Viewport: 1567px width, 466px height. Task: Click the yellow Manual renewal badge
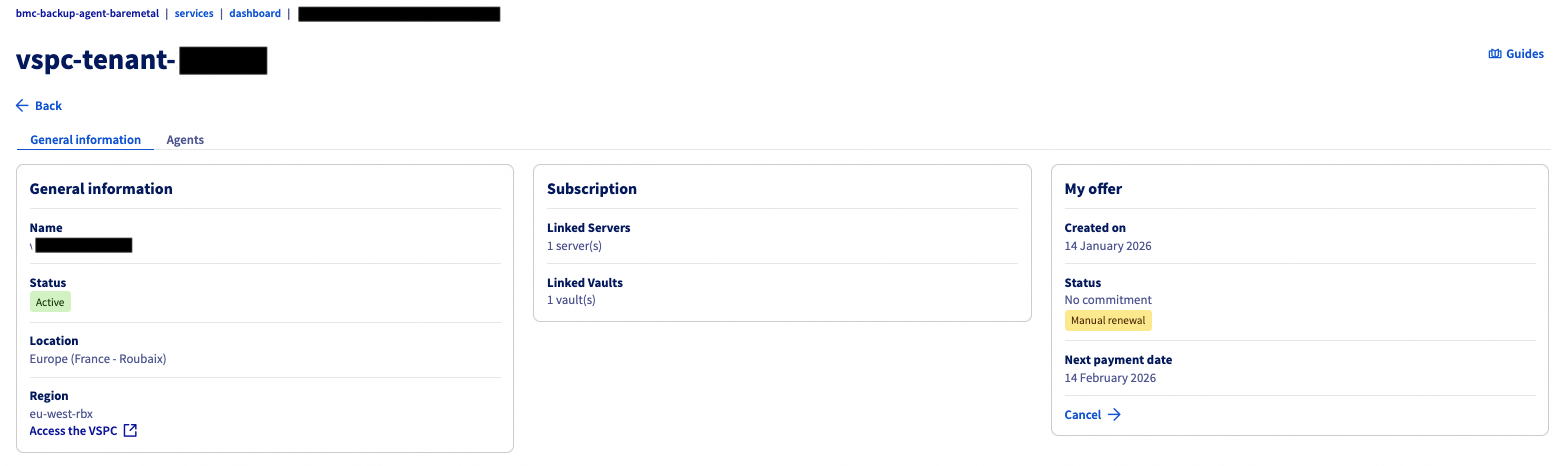point(1108,321)
